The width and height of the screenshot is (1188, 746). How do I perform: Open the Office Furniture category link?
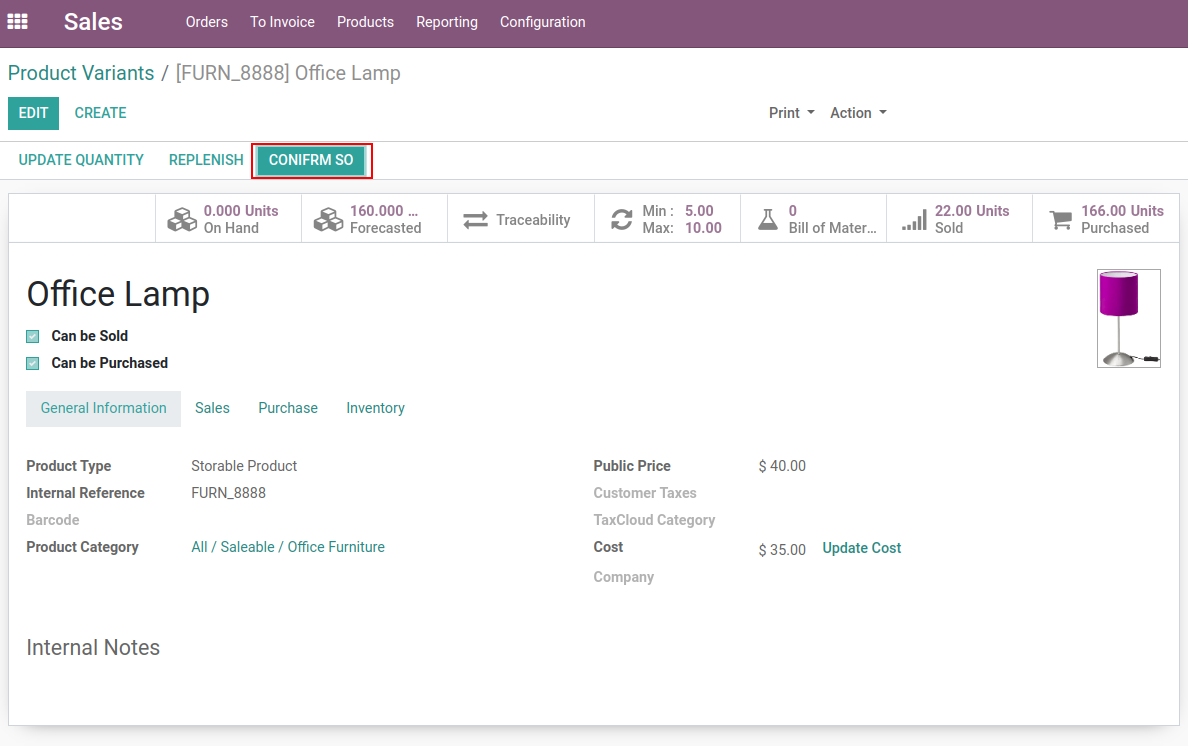288,547
